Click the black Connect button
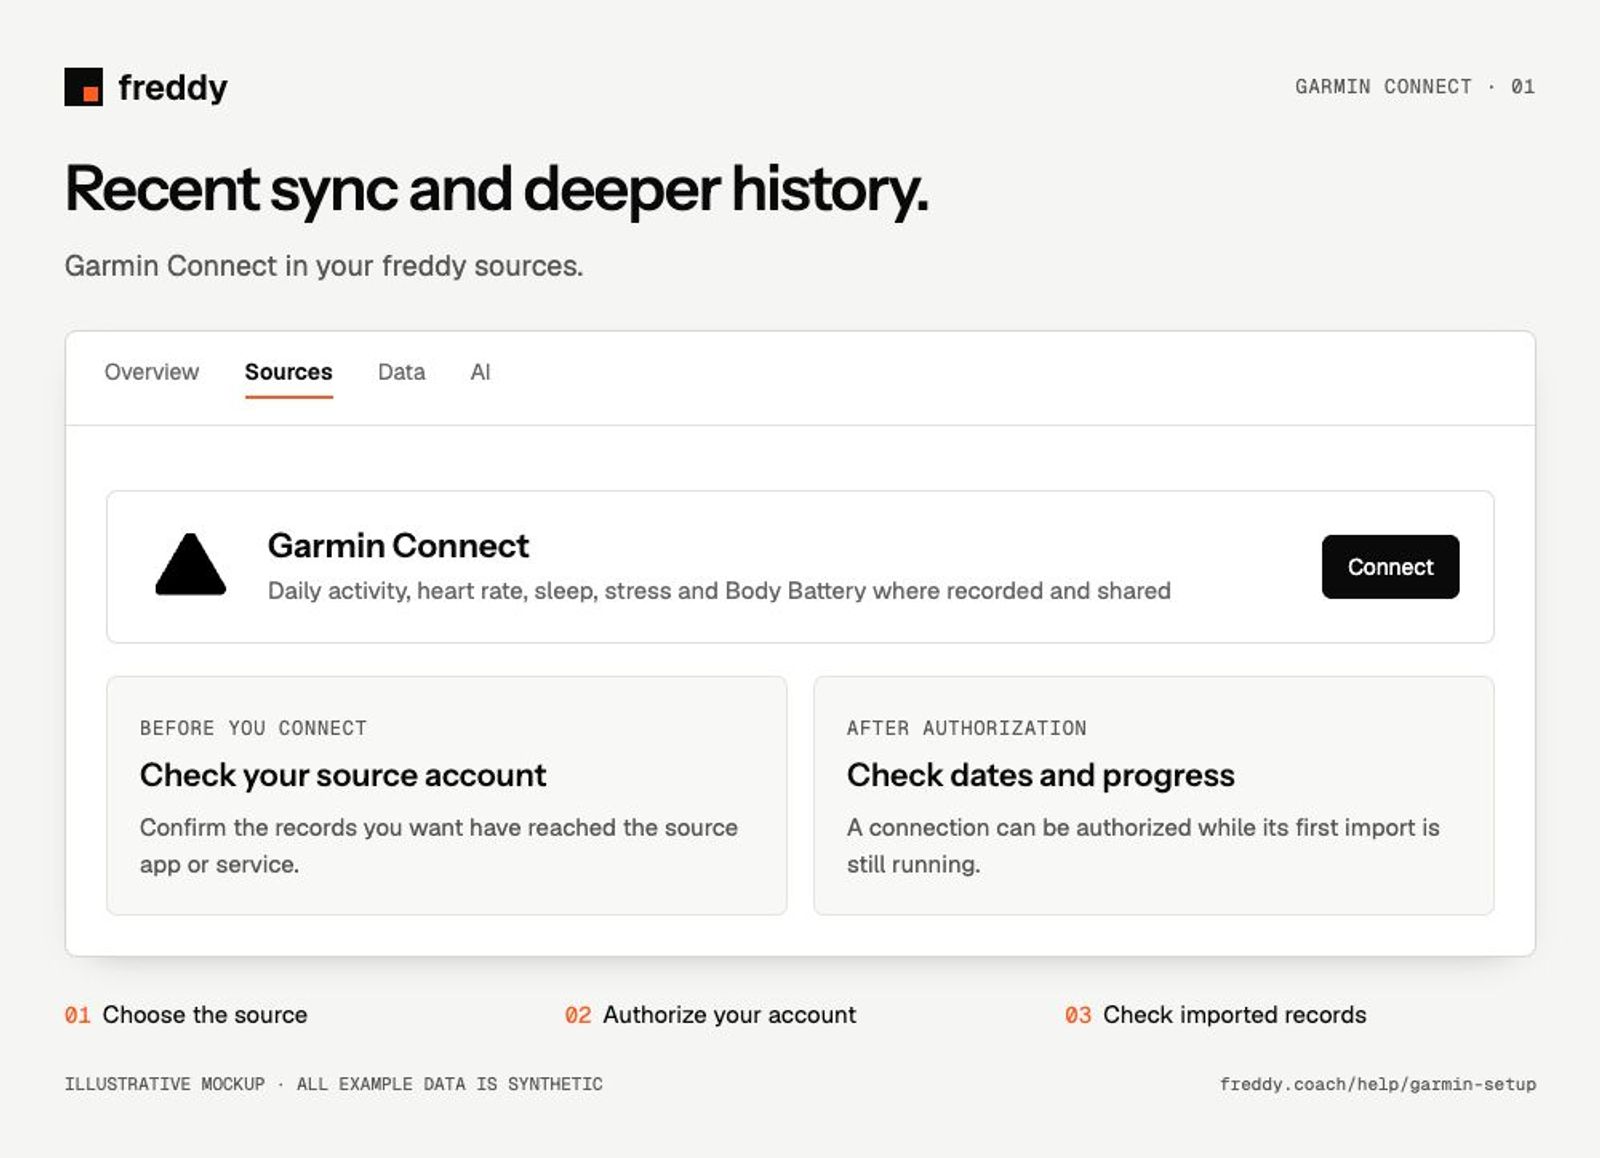The image size is (1600, 1158). [1390, 567]
